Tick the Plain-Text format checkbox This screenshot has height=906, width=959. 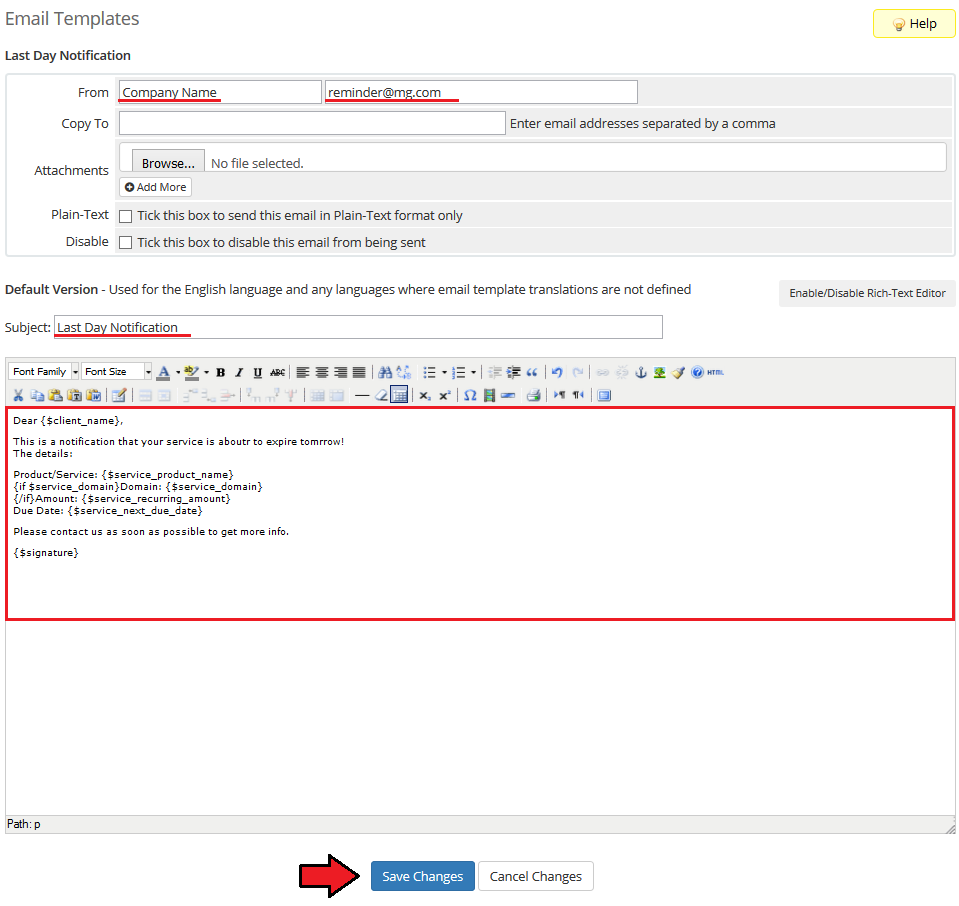(125, 217)
